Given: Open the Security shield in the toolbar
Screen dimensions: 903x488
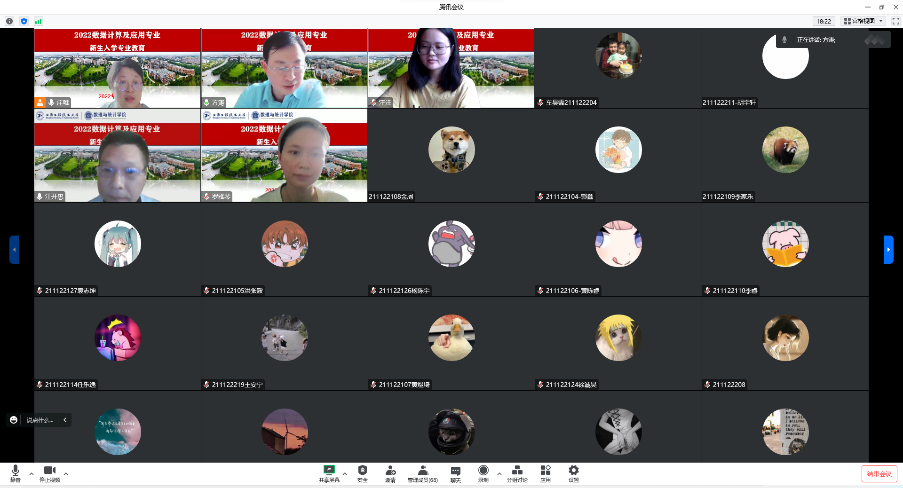Looking at the screenshot, I should (362, 471).
